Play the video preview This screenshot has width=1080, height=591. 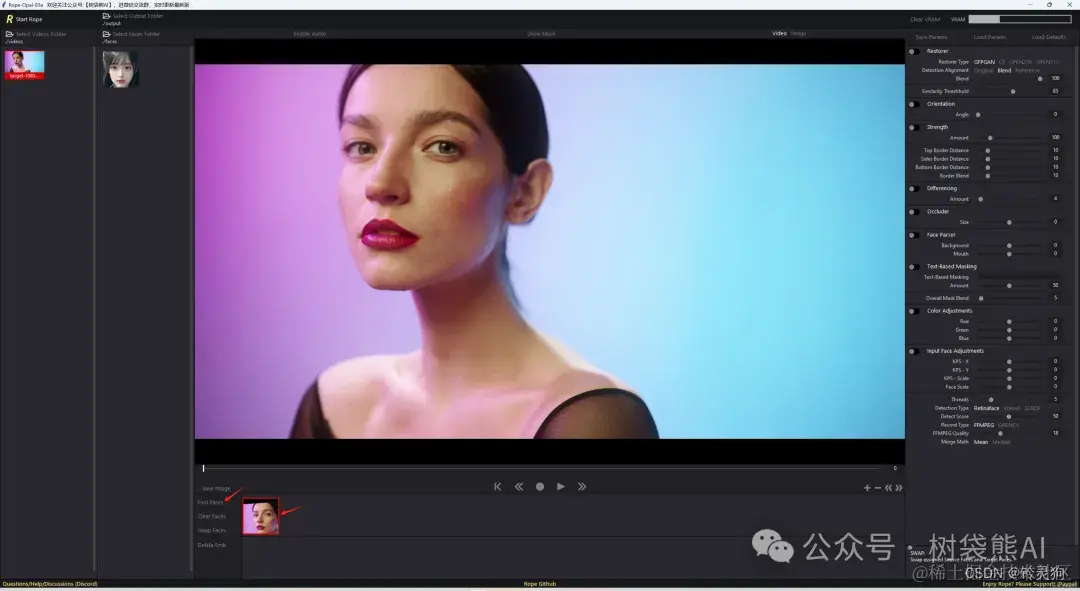561,486
